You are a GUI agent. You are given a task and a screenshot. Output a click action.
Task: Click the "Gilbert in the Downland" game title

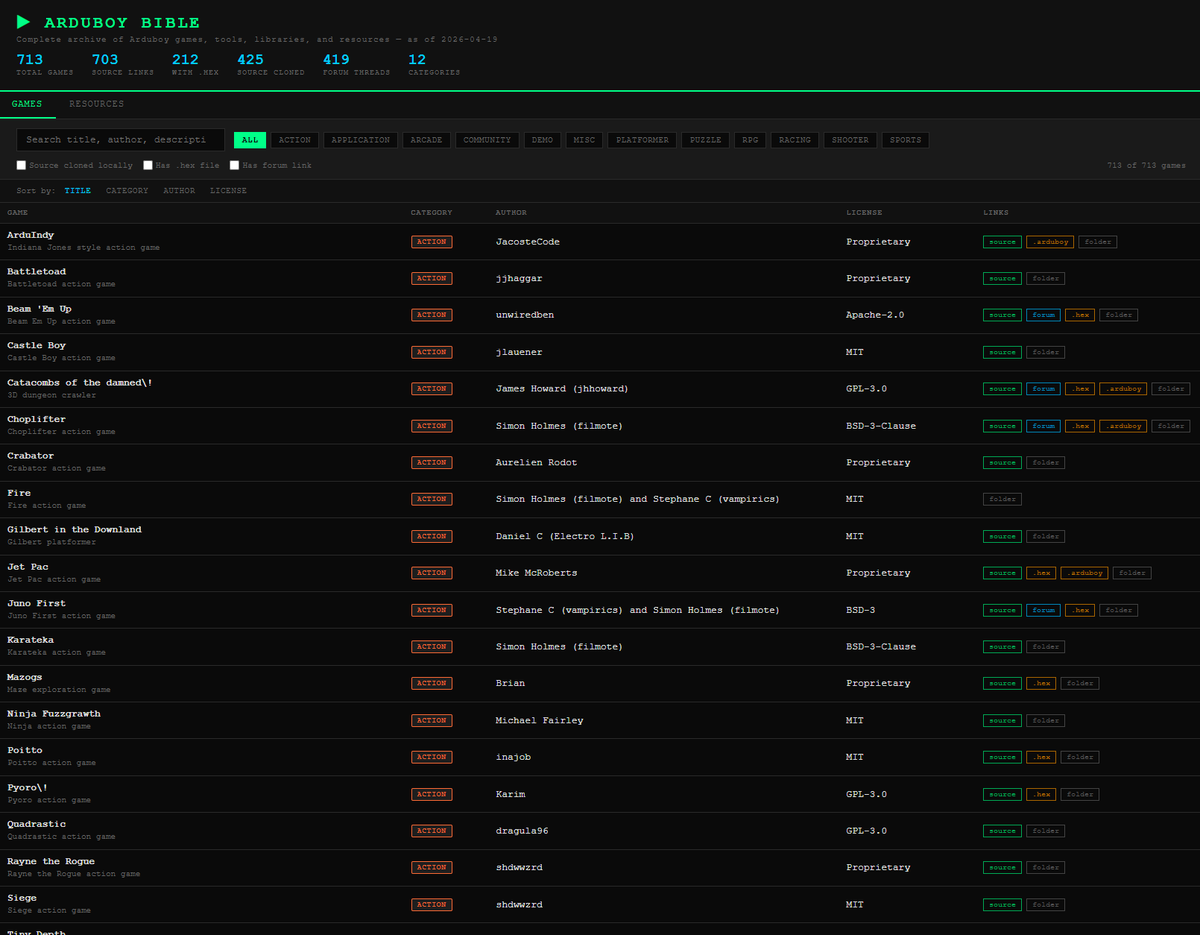point(74,529)
